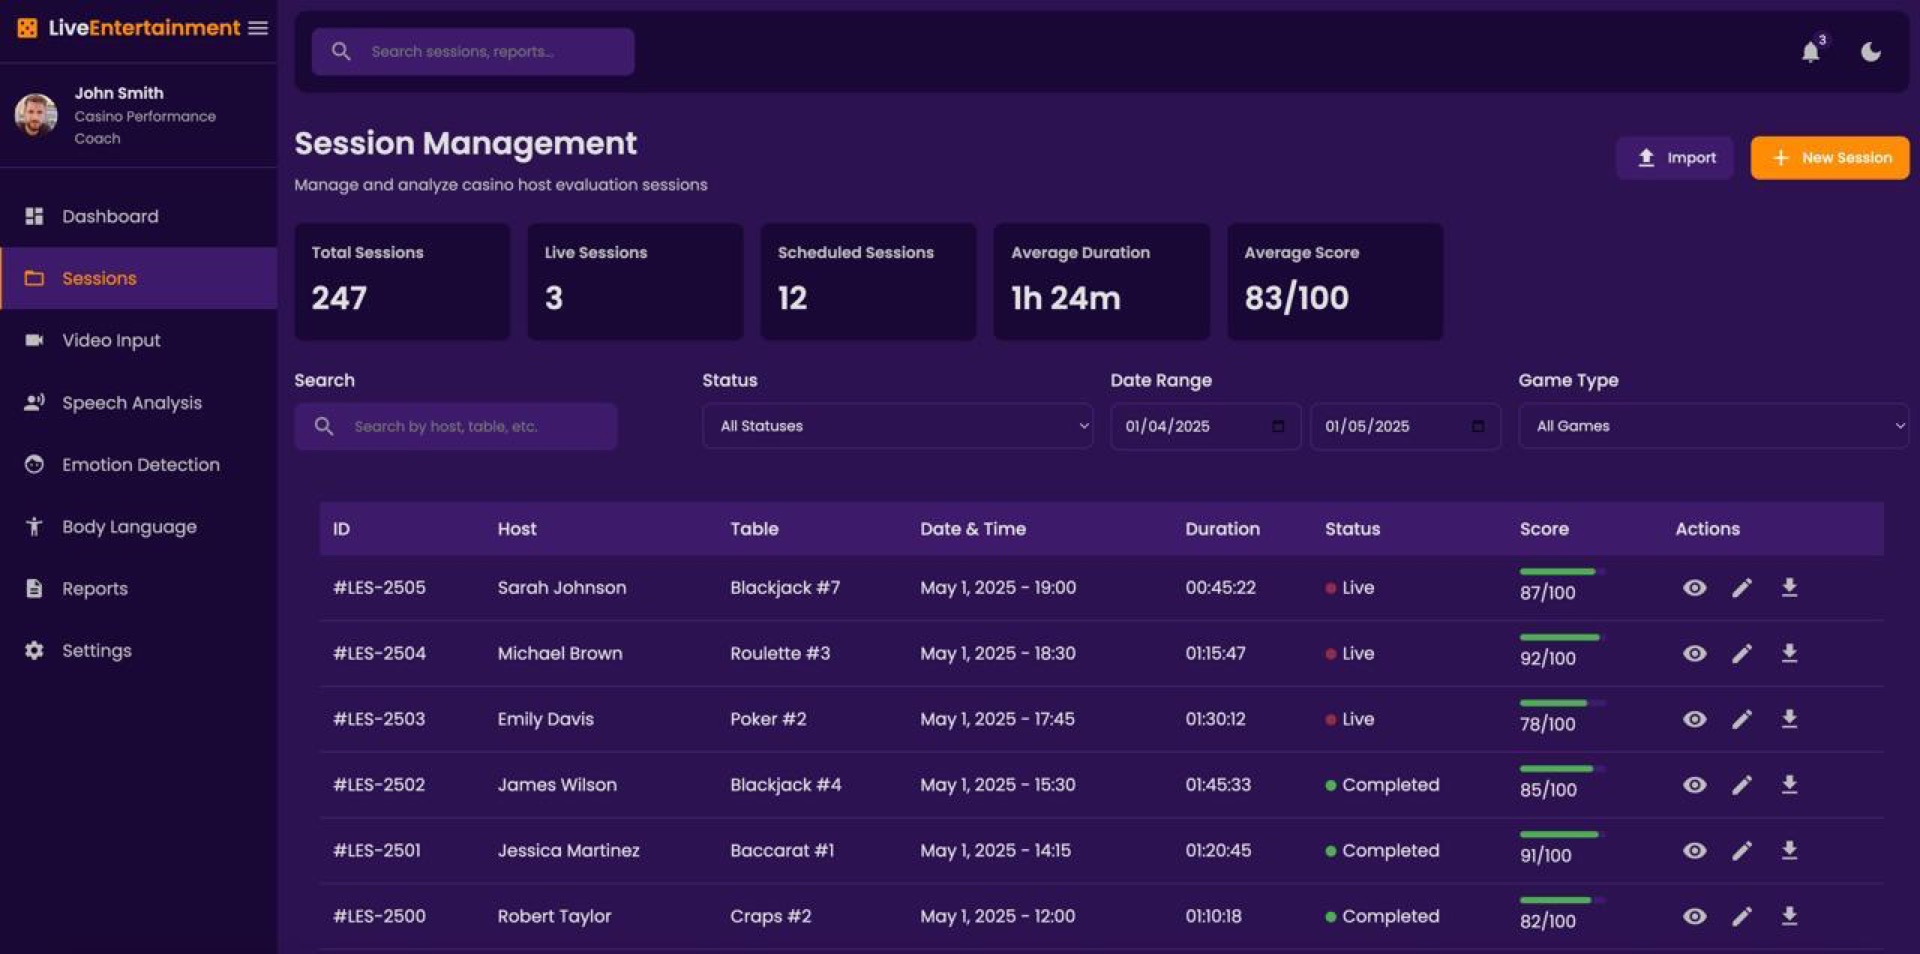Preview Sarah Johnson's live session

(x=1694, y=588)
